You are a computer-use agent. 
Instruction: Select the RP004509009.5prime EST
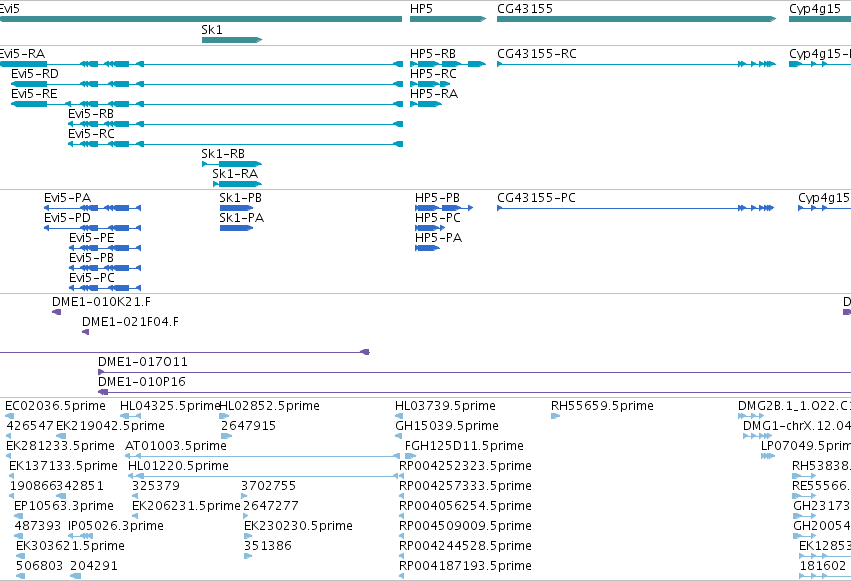401,536
